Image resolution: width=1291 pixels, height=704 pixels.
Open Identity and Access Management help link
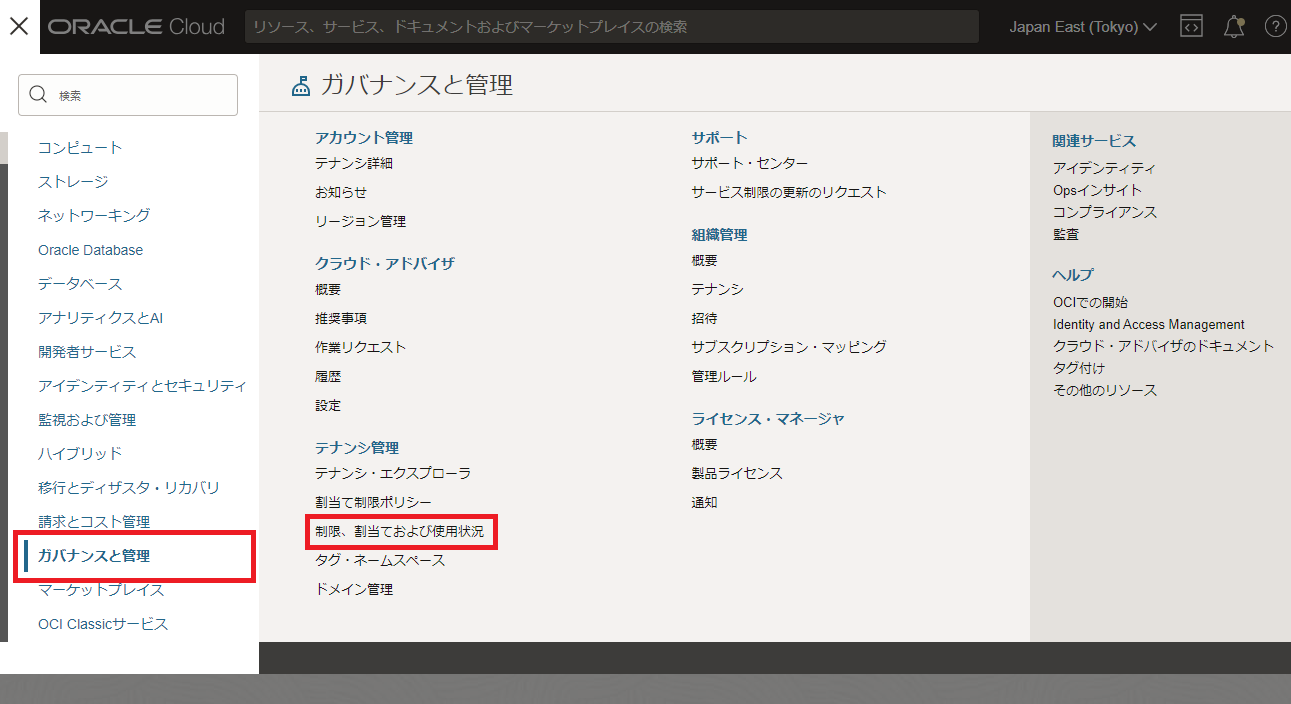pos(1148,324)
